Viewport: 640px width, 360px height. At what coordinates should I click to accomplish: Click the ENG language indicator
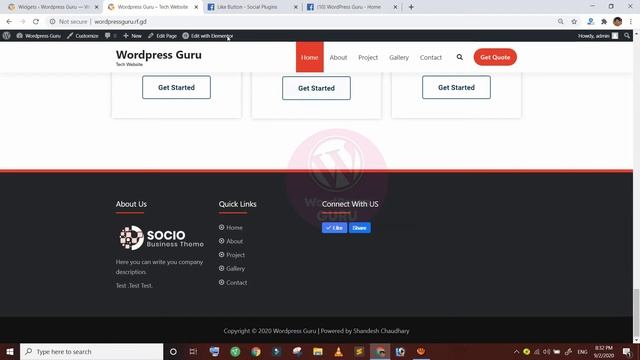pos(582,352)
